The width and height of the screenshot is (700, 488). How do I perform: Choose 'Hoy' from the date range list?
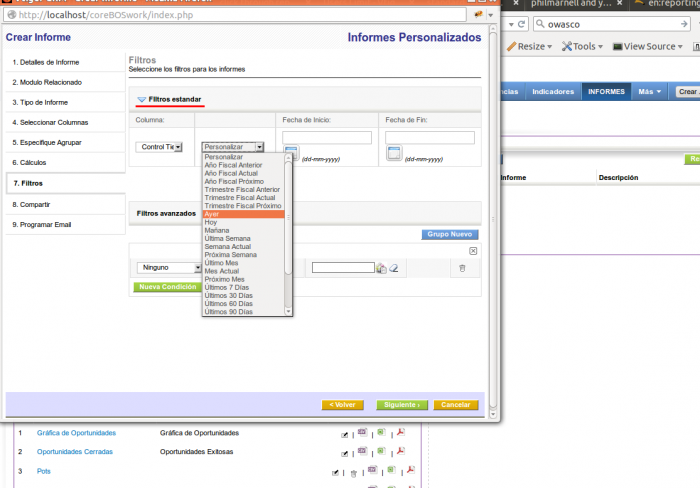pos(211,222)
